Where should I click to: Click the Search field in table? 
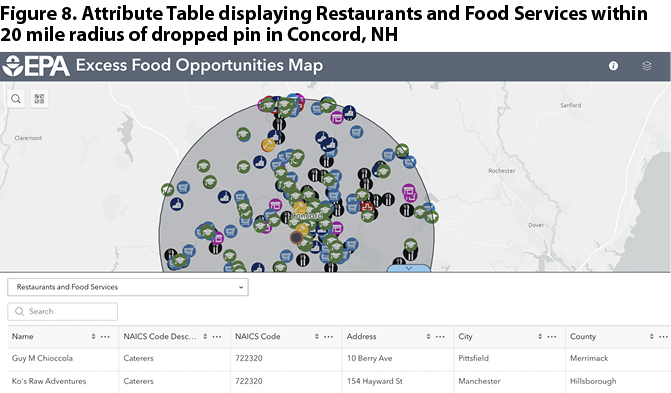coord(62,311)
